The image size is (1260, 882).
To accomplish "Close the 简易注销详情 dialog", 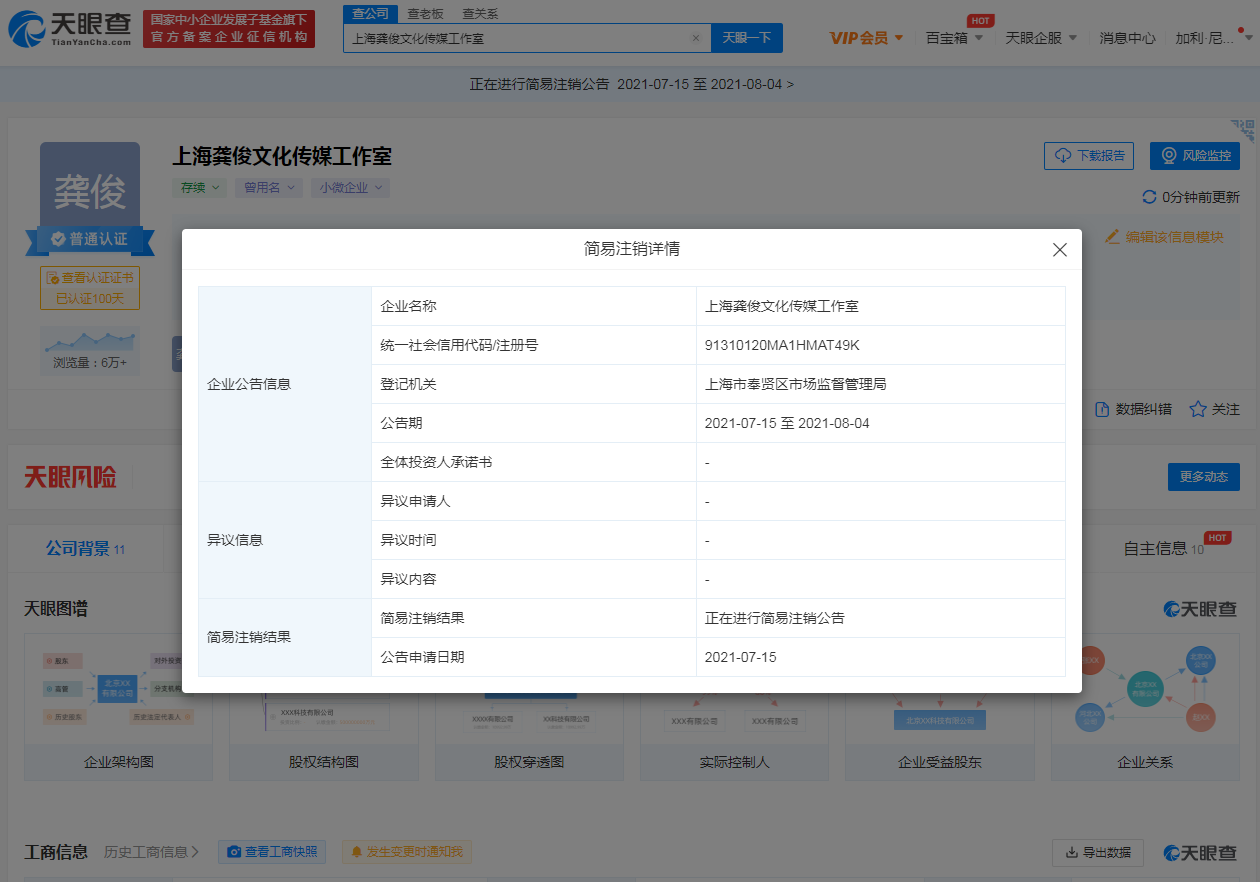I will [1060, 250].
